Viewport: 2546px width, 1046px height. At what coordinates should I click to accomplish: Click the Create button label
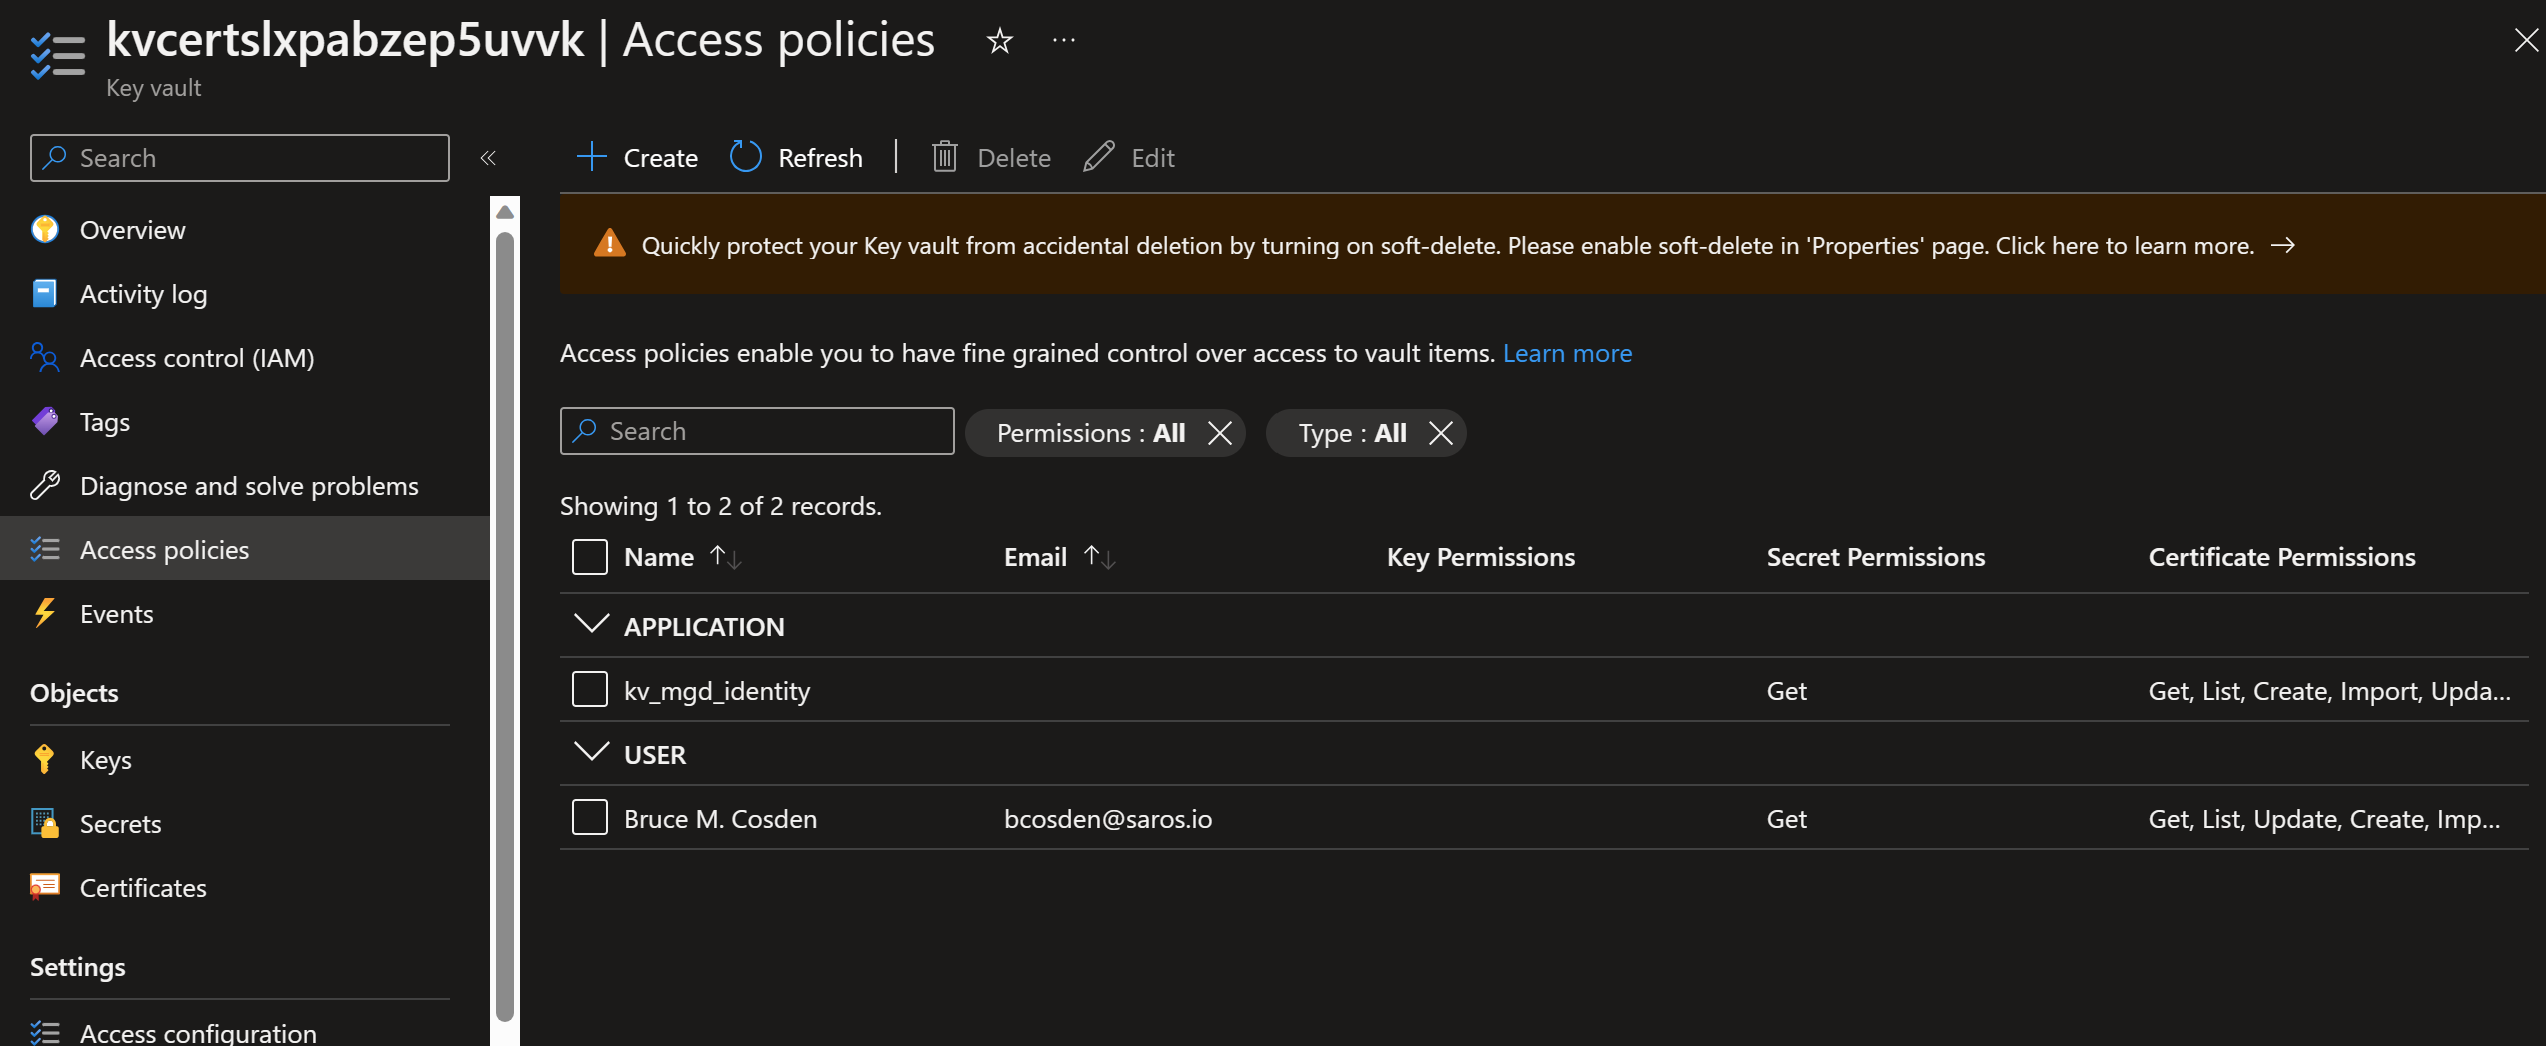(660, 158)
